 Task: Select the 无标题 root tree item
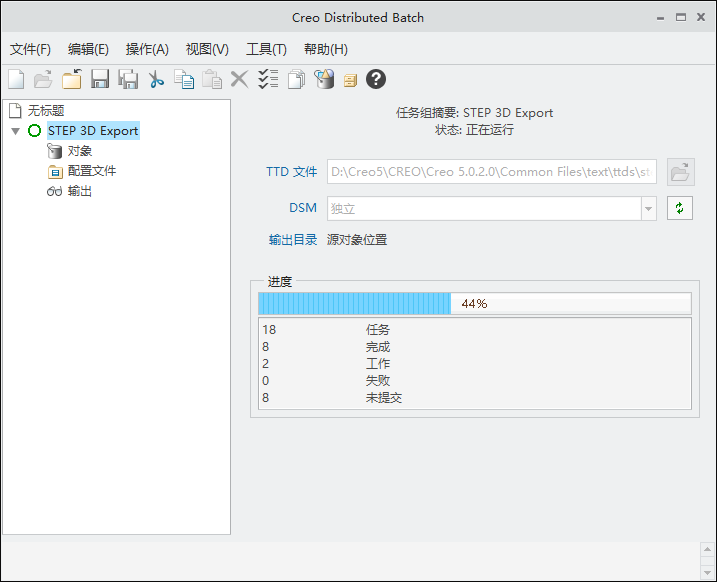pos(46,110)
